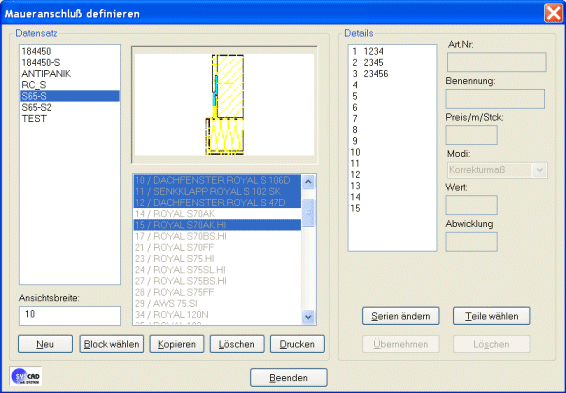The image size is (566, 393).
Task: Click the Neu button
Action: click(x=45, y=344)
